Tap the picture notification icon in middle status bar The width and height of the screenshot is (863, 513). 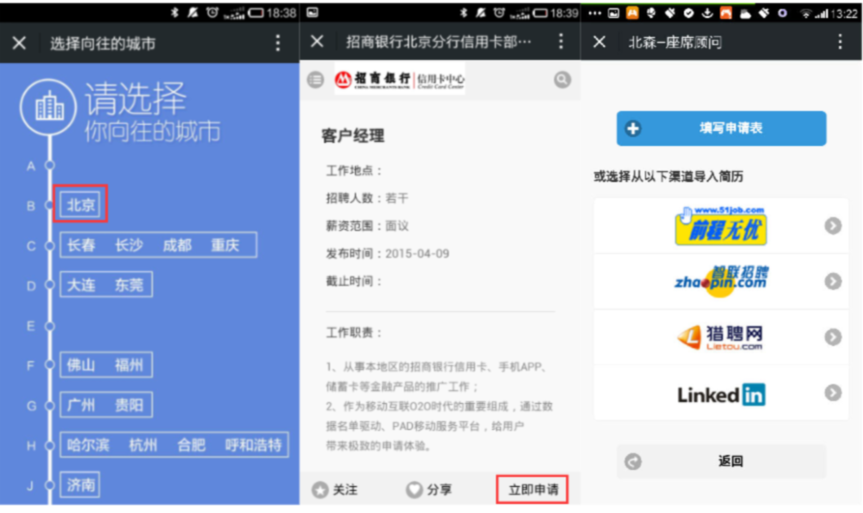(313, 12)
